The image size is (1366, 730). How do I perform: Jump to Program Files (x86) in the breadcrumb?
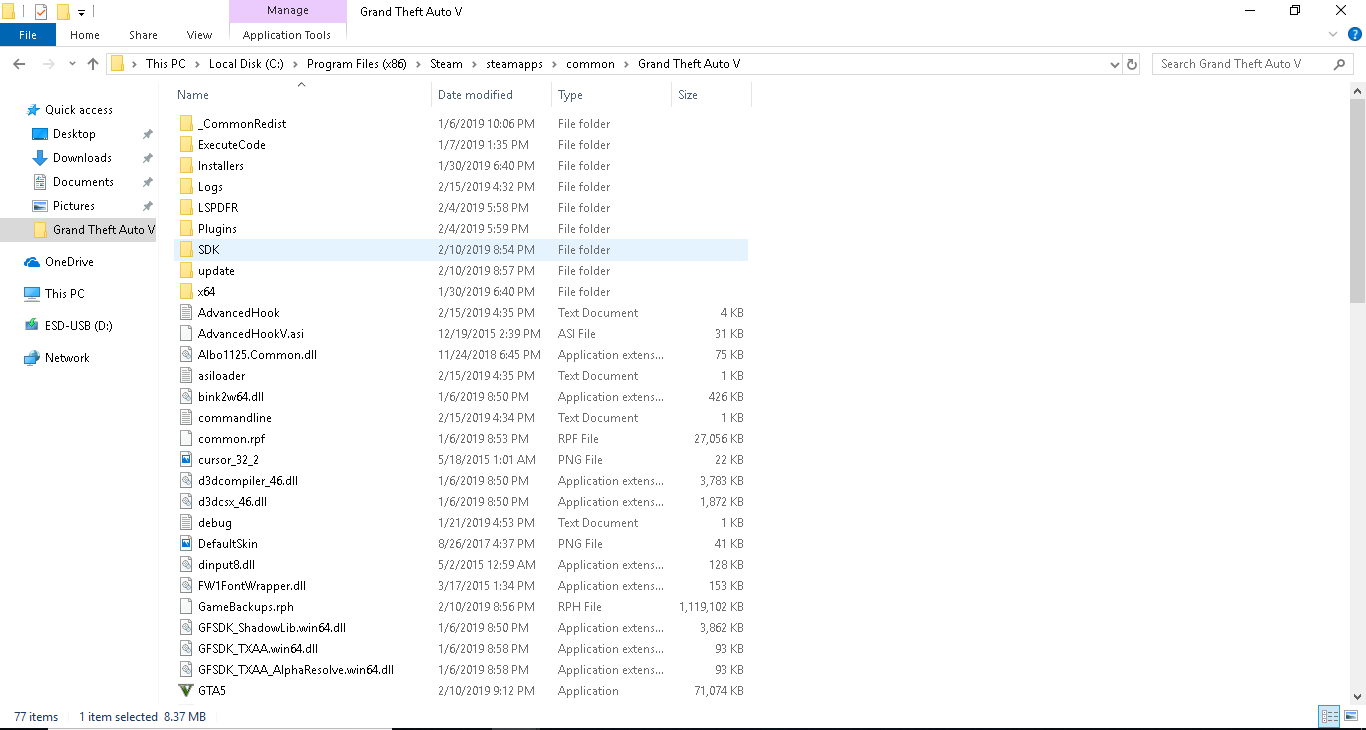coord(356,64)
